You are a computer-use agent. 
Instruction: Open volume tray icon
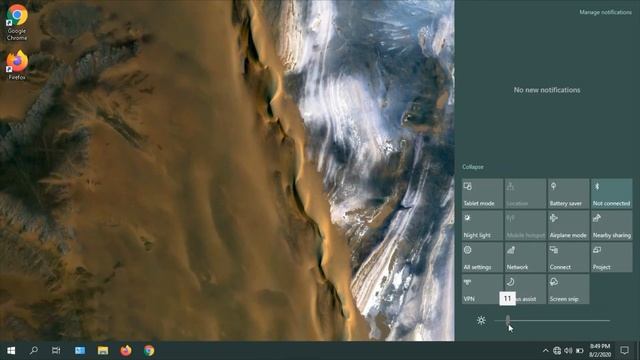568,351
